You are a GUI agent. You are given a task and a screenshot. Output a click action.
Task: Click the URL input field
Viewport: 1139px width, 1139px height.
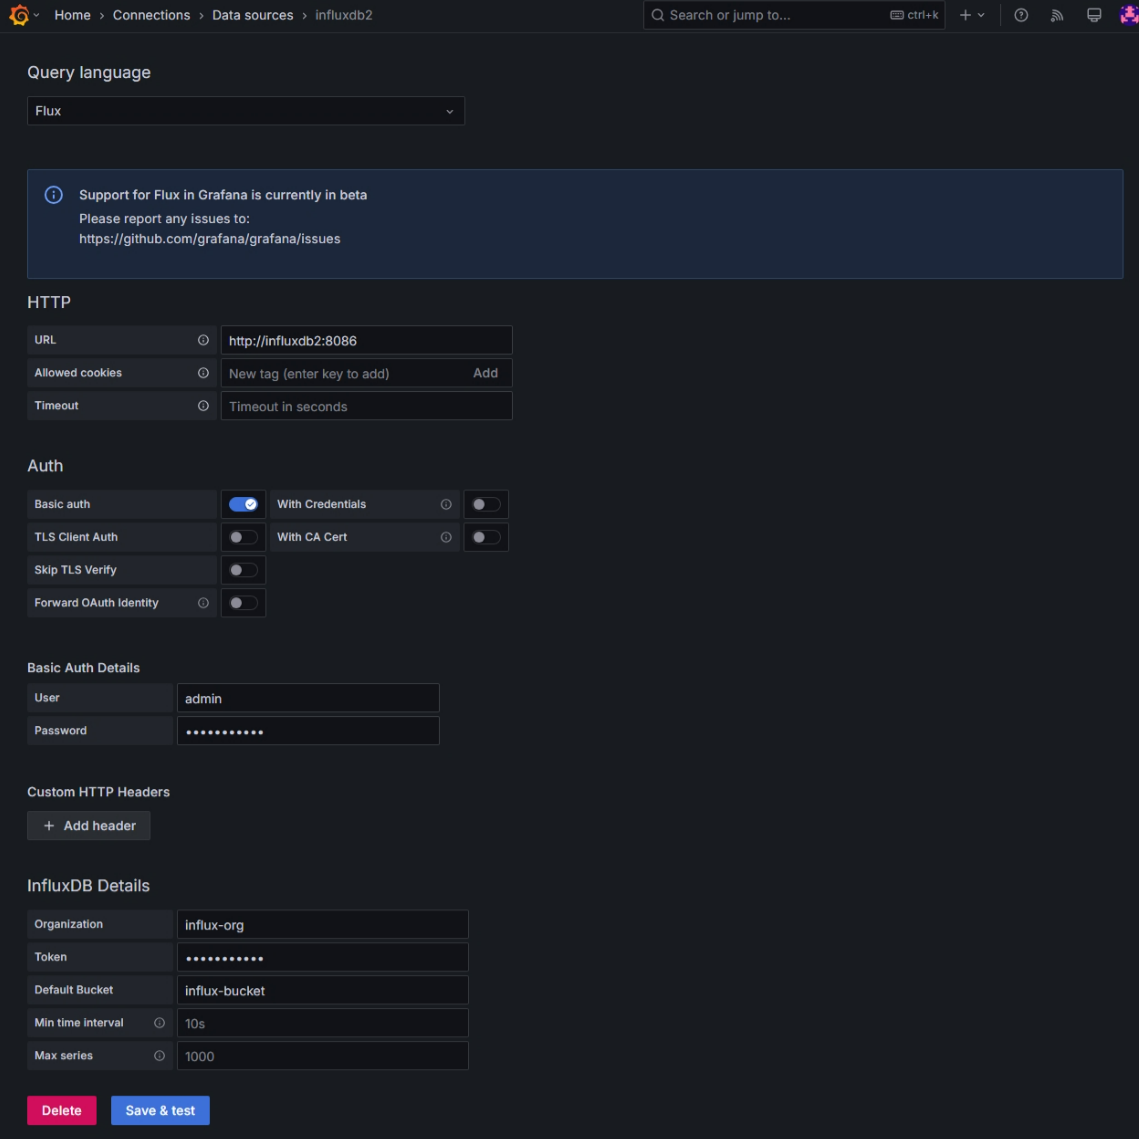coord(367,340)
